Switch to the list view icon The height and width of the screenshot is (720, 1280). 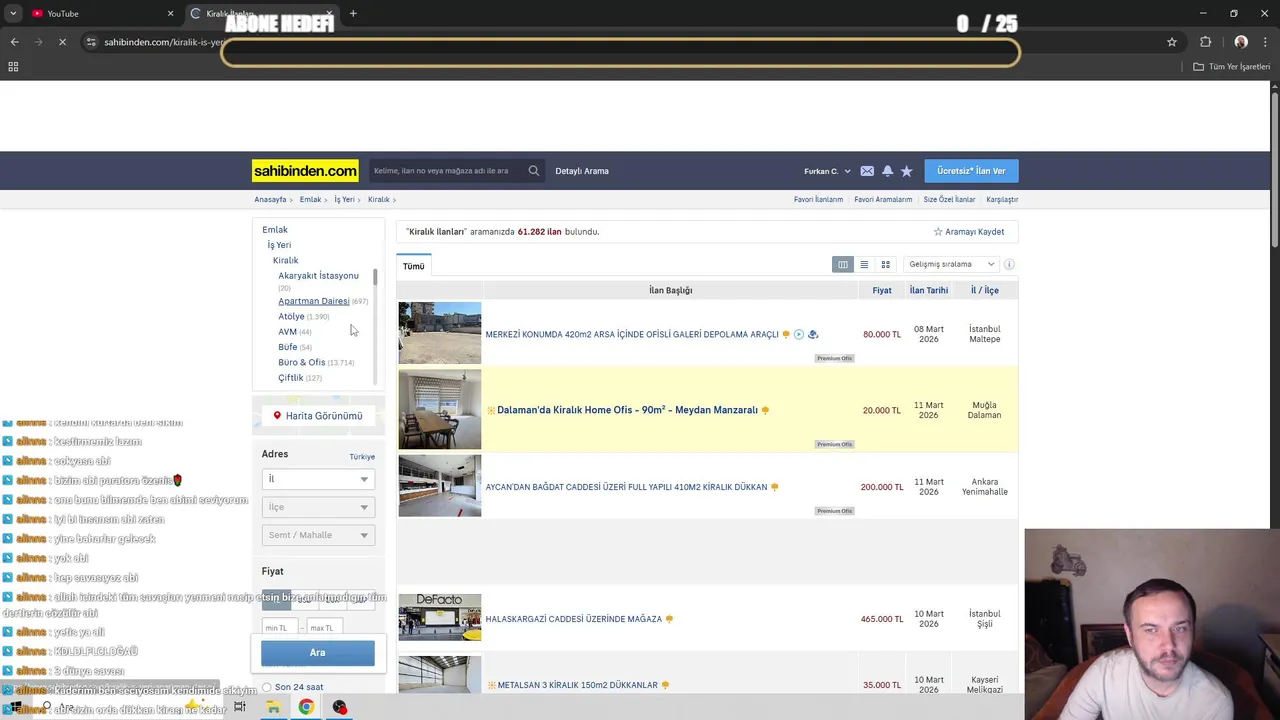click(864, 264)
